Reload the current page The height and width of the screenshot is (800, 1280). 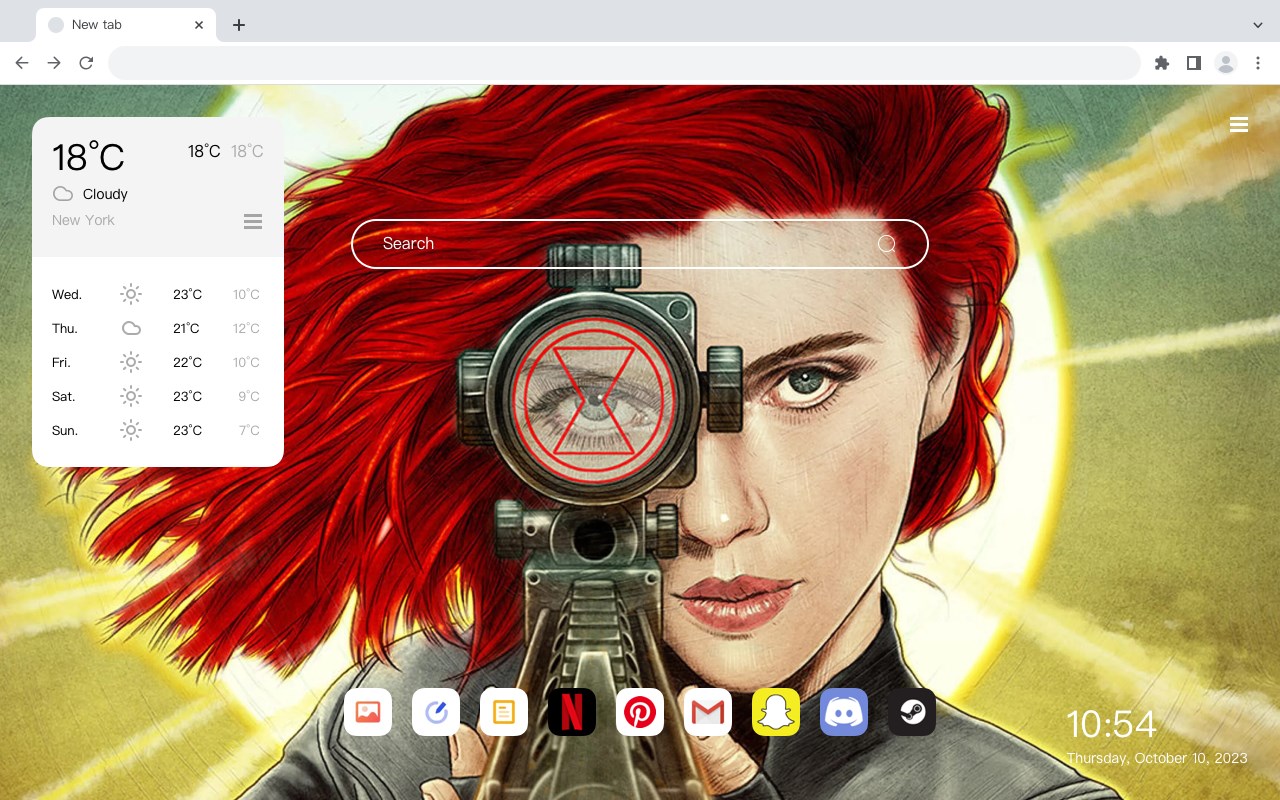pos(86,63)
